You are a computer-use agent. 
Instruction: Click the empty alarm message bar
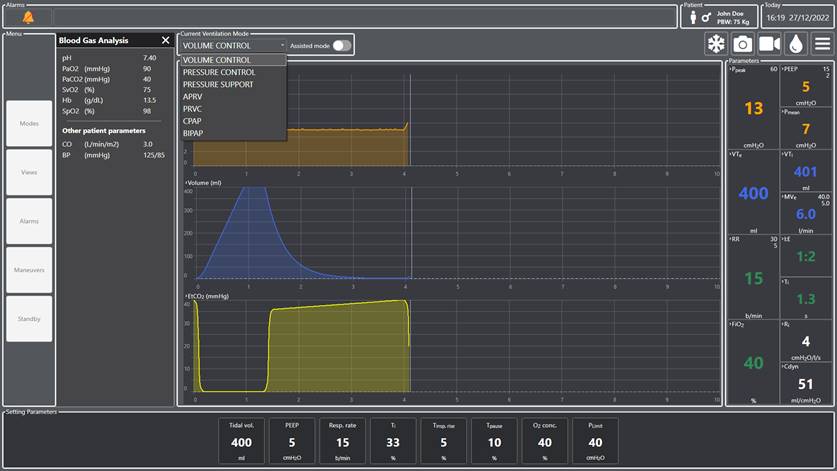pos(365,17)
